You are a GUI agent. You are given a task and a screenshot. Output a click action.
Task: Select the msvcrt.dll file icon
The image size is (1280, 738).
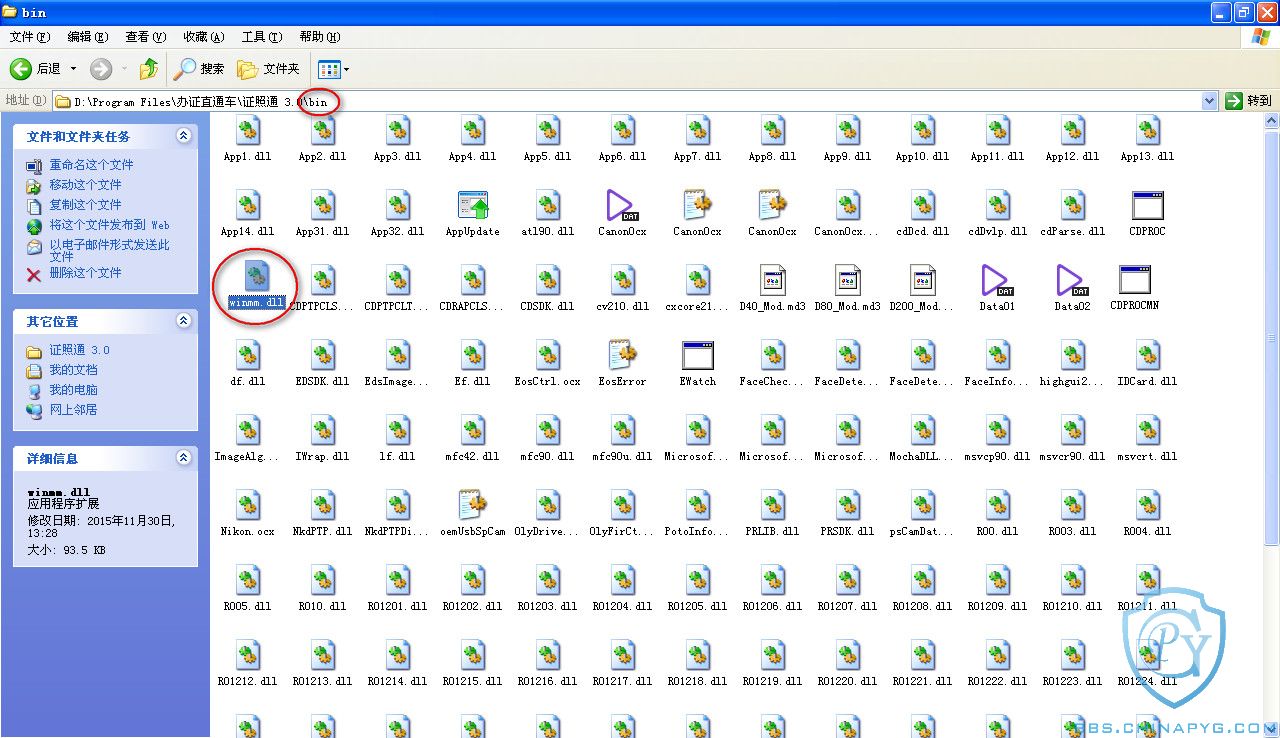tap(1148, 430)
